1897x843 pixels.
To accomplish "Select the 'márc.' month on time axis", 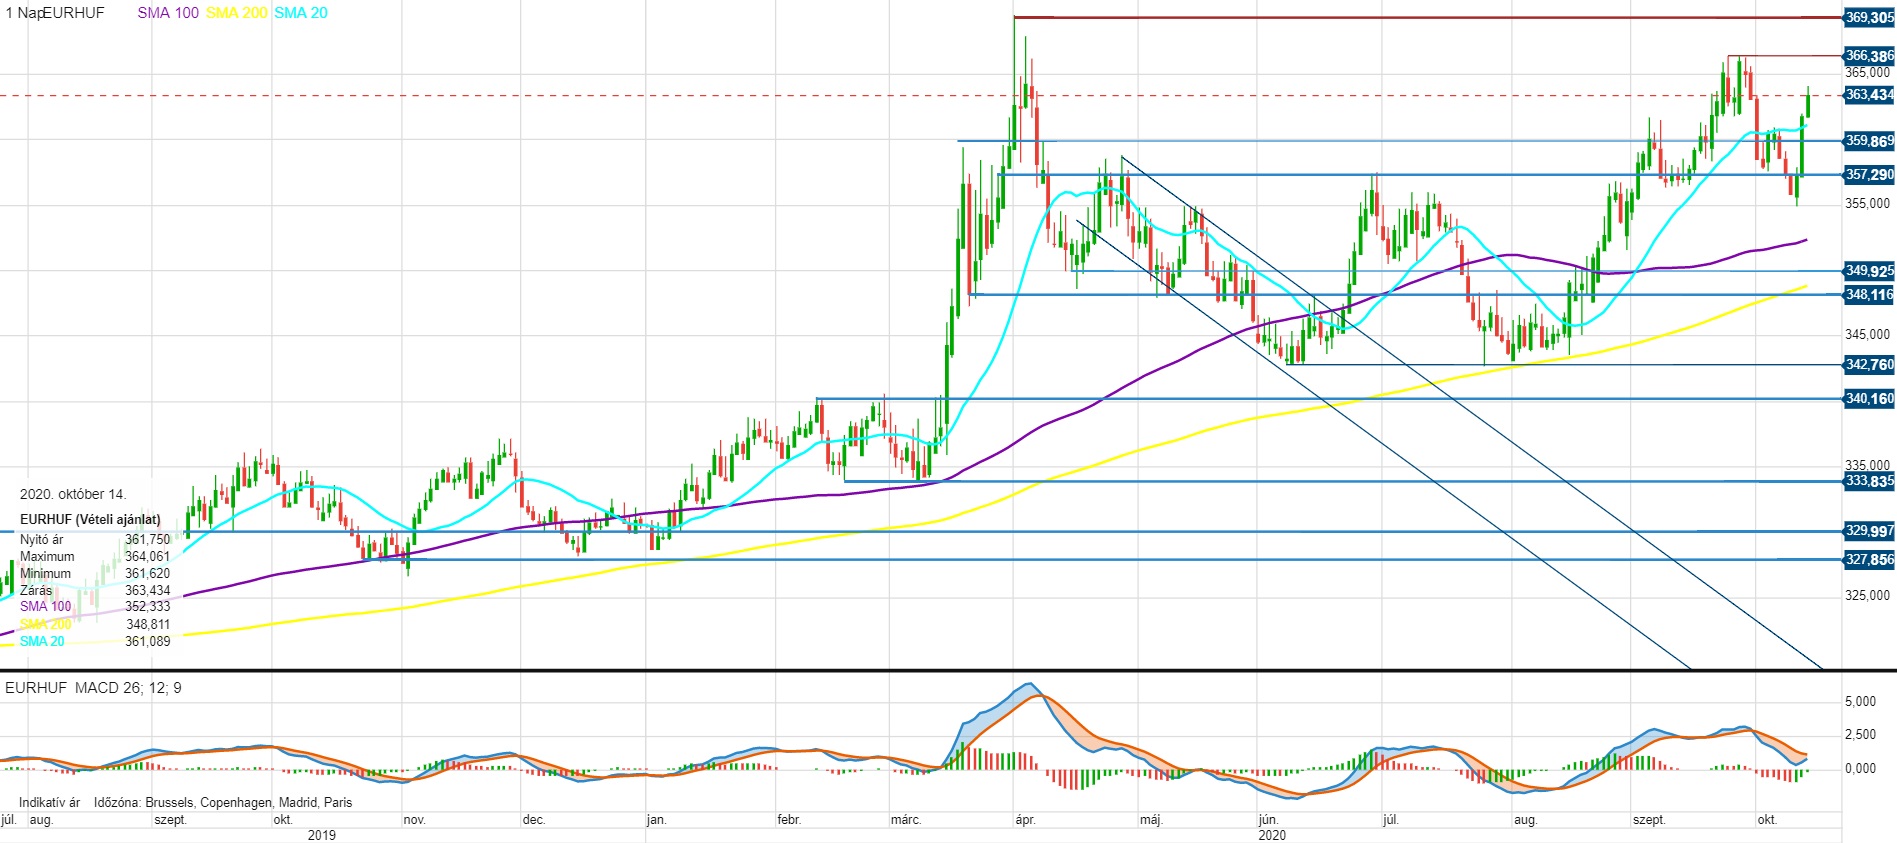I will (906, 820).
